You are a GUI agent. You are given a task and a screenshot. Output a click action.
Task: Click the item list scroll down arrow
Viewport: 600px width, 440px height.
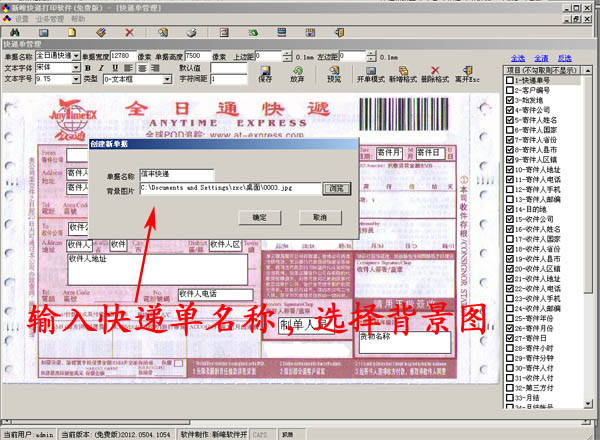(588, 404)
